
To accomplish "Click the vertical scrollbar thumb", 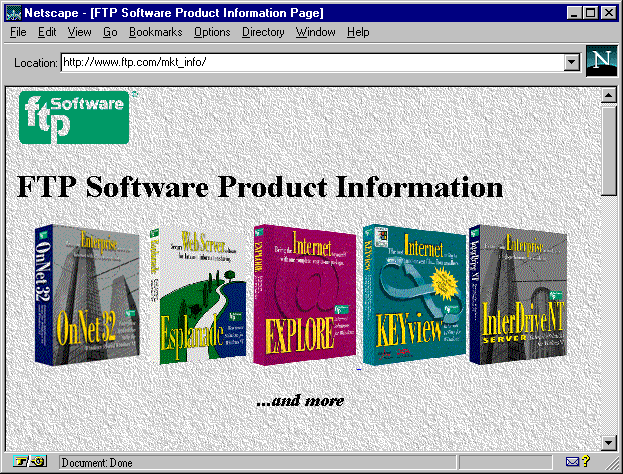I will click(x=609, y=150).
